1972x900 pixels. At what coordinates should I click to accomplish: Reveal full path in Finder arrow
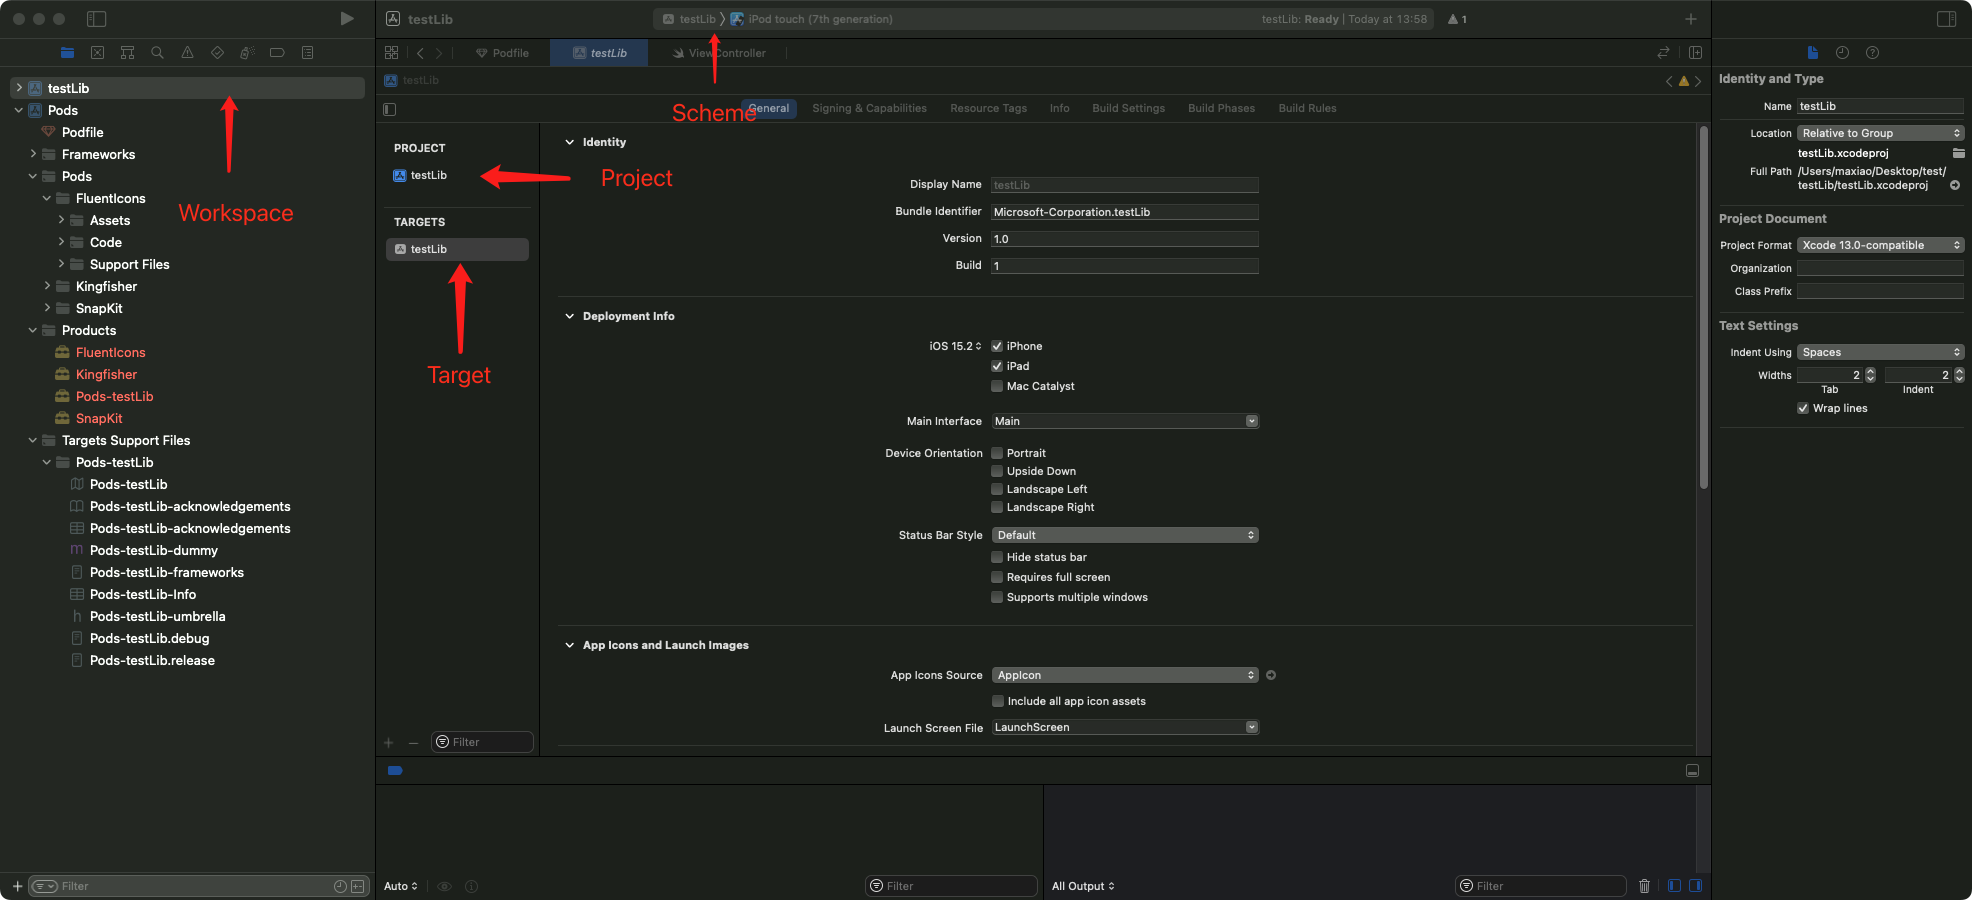[1954, 185]
